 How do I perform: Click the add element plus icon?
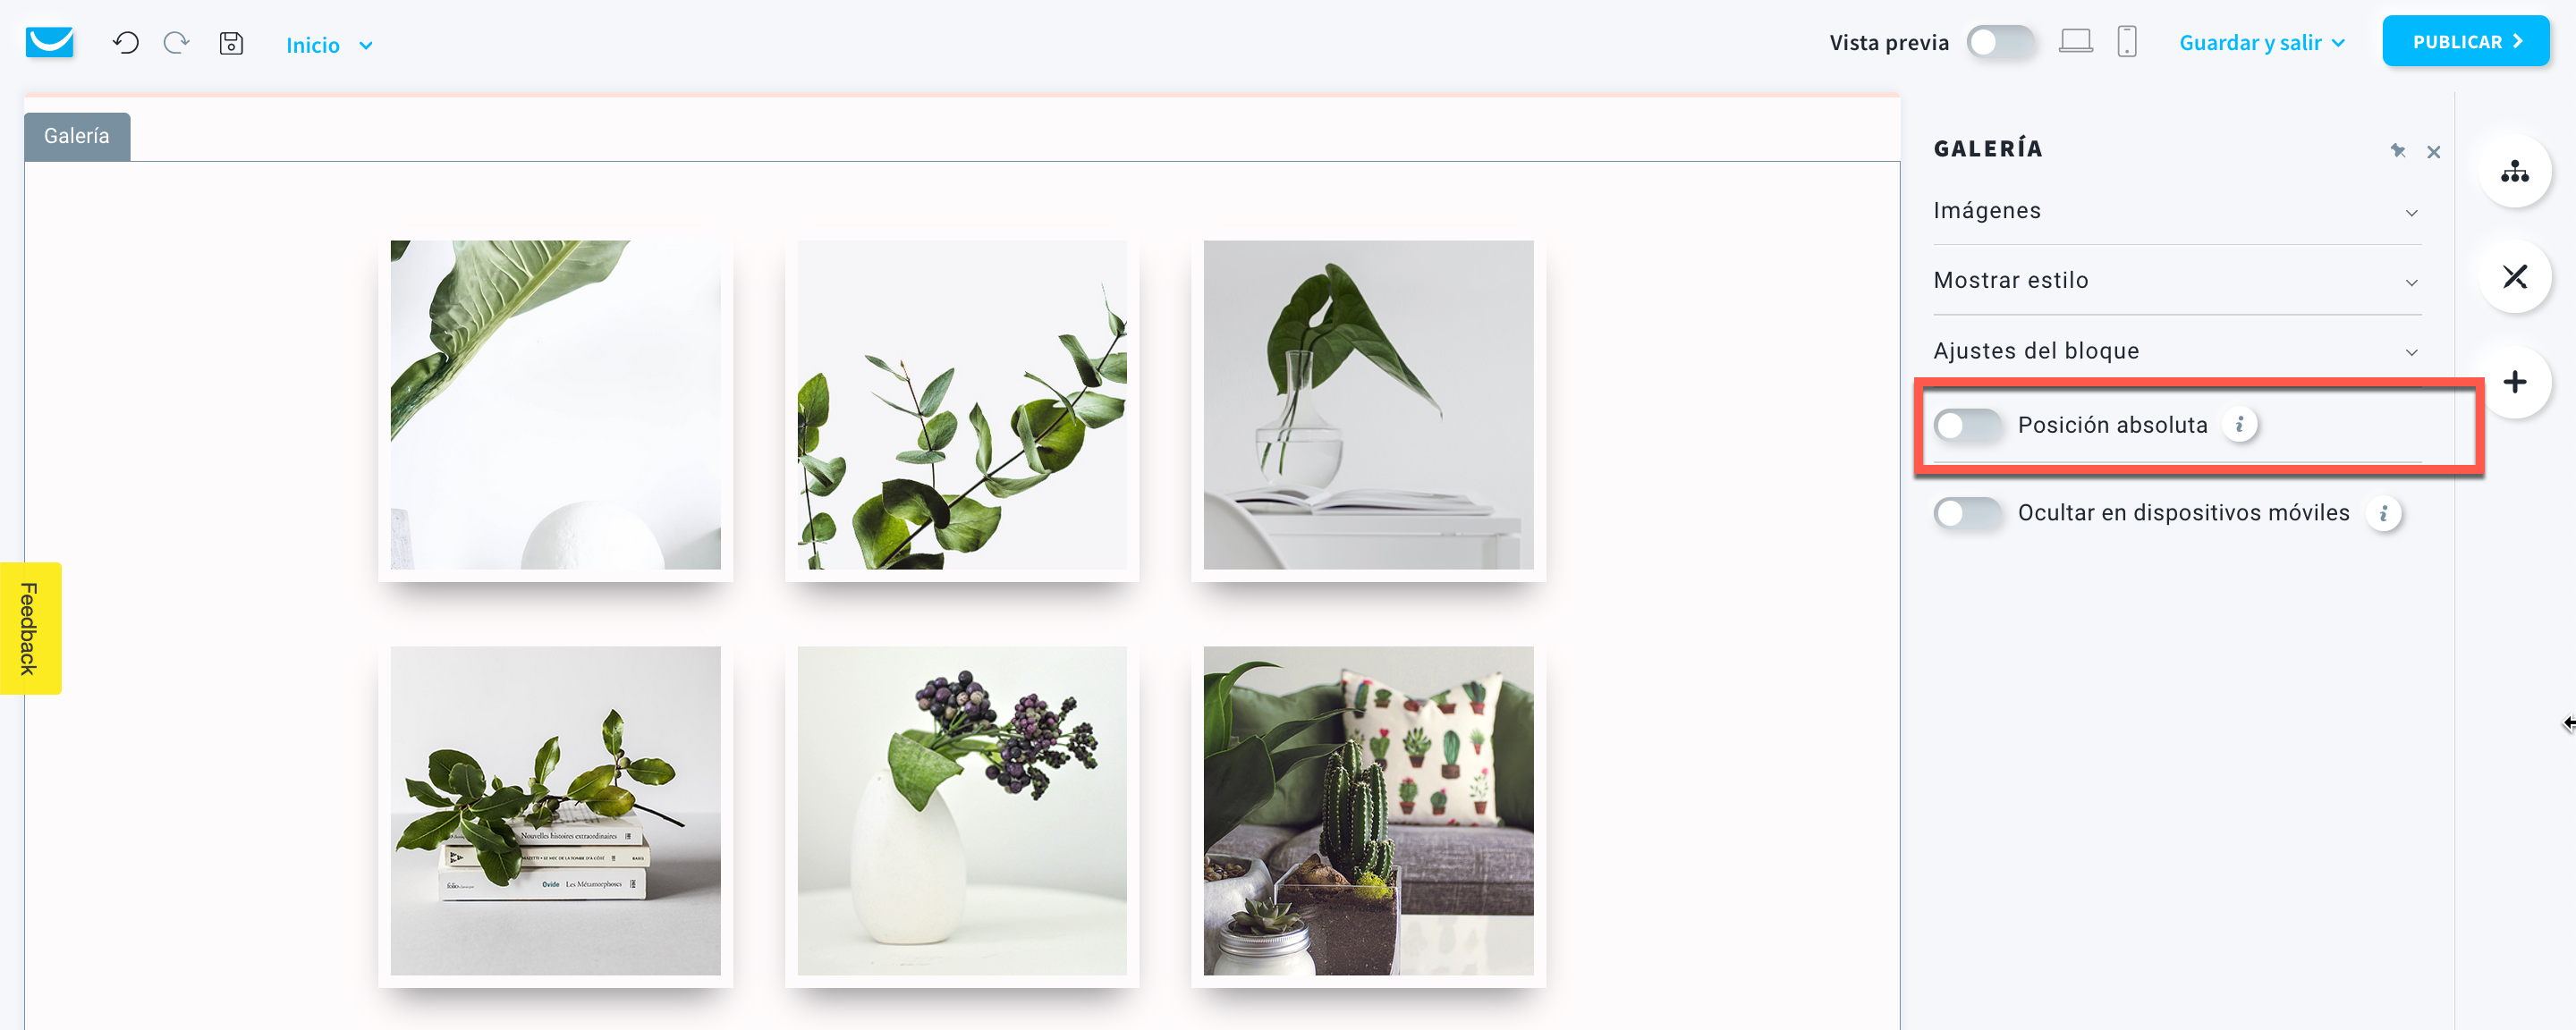tap(2515, 382)
